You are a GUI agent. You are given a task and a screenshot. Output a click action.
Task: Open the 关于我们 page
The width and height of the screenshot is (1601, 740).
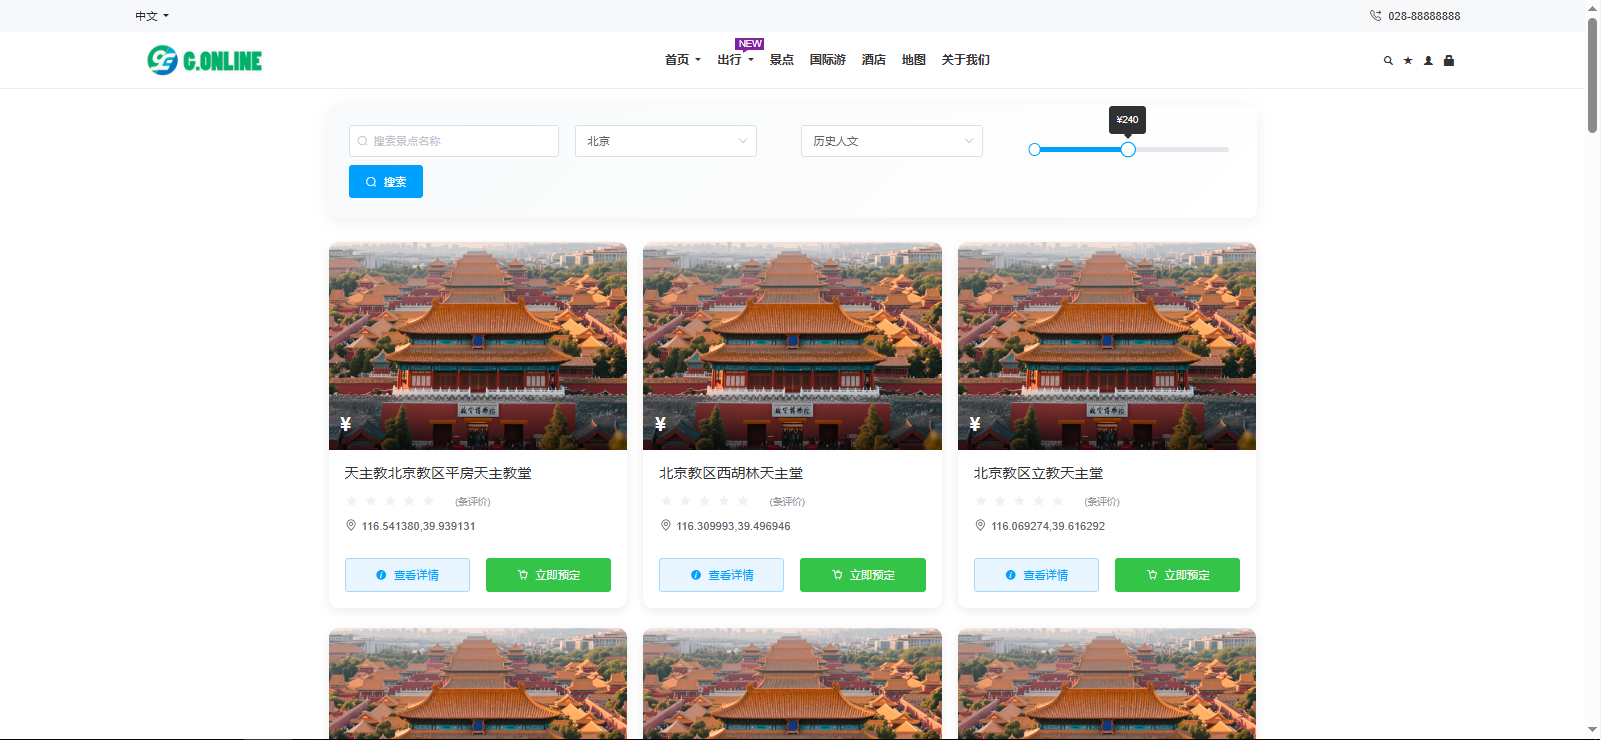(966, 60)
